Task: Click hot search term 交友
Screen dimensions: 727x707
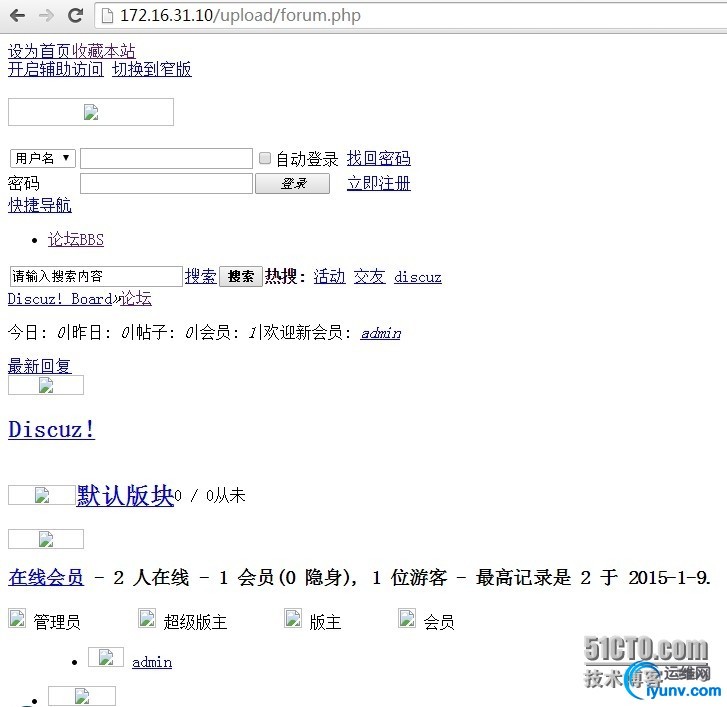Action: (x=369, y=276)
